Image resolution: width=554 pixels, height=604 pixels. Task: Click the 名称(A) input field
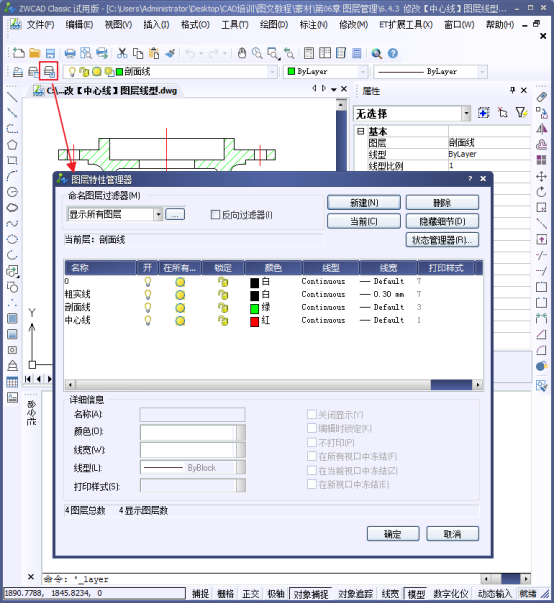(192, 414)
